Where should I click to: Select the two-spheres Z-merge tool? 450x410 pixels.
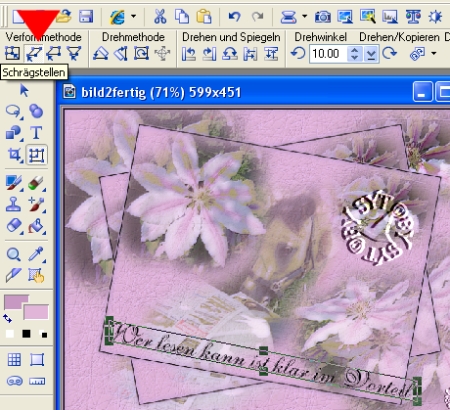[x=36, y=111]
